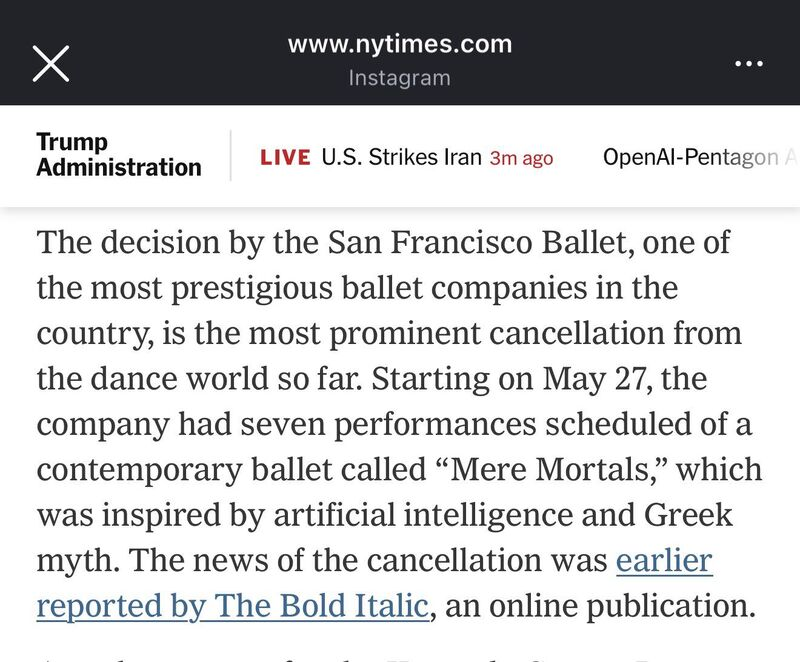800x662 pixels.
Task: Click the Instagram label under the URL
Action: [x=399, y=78]
